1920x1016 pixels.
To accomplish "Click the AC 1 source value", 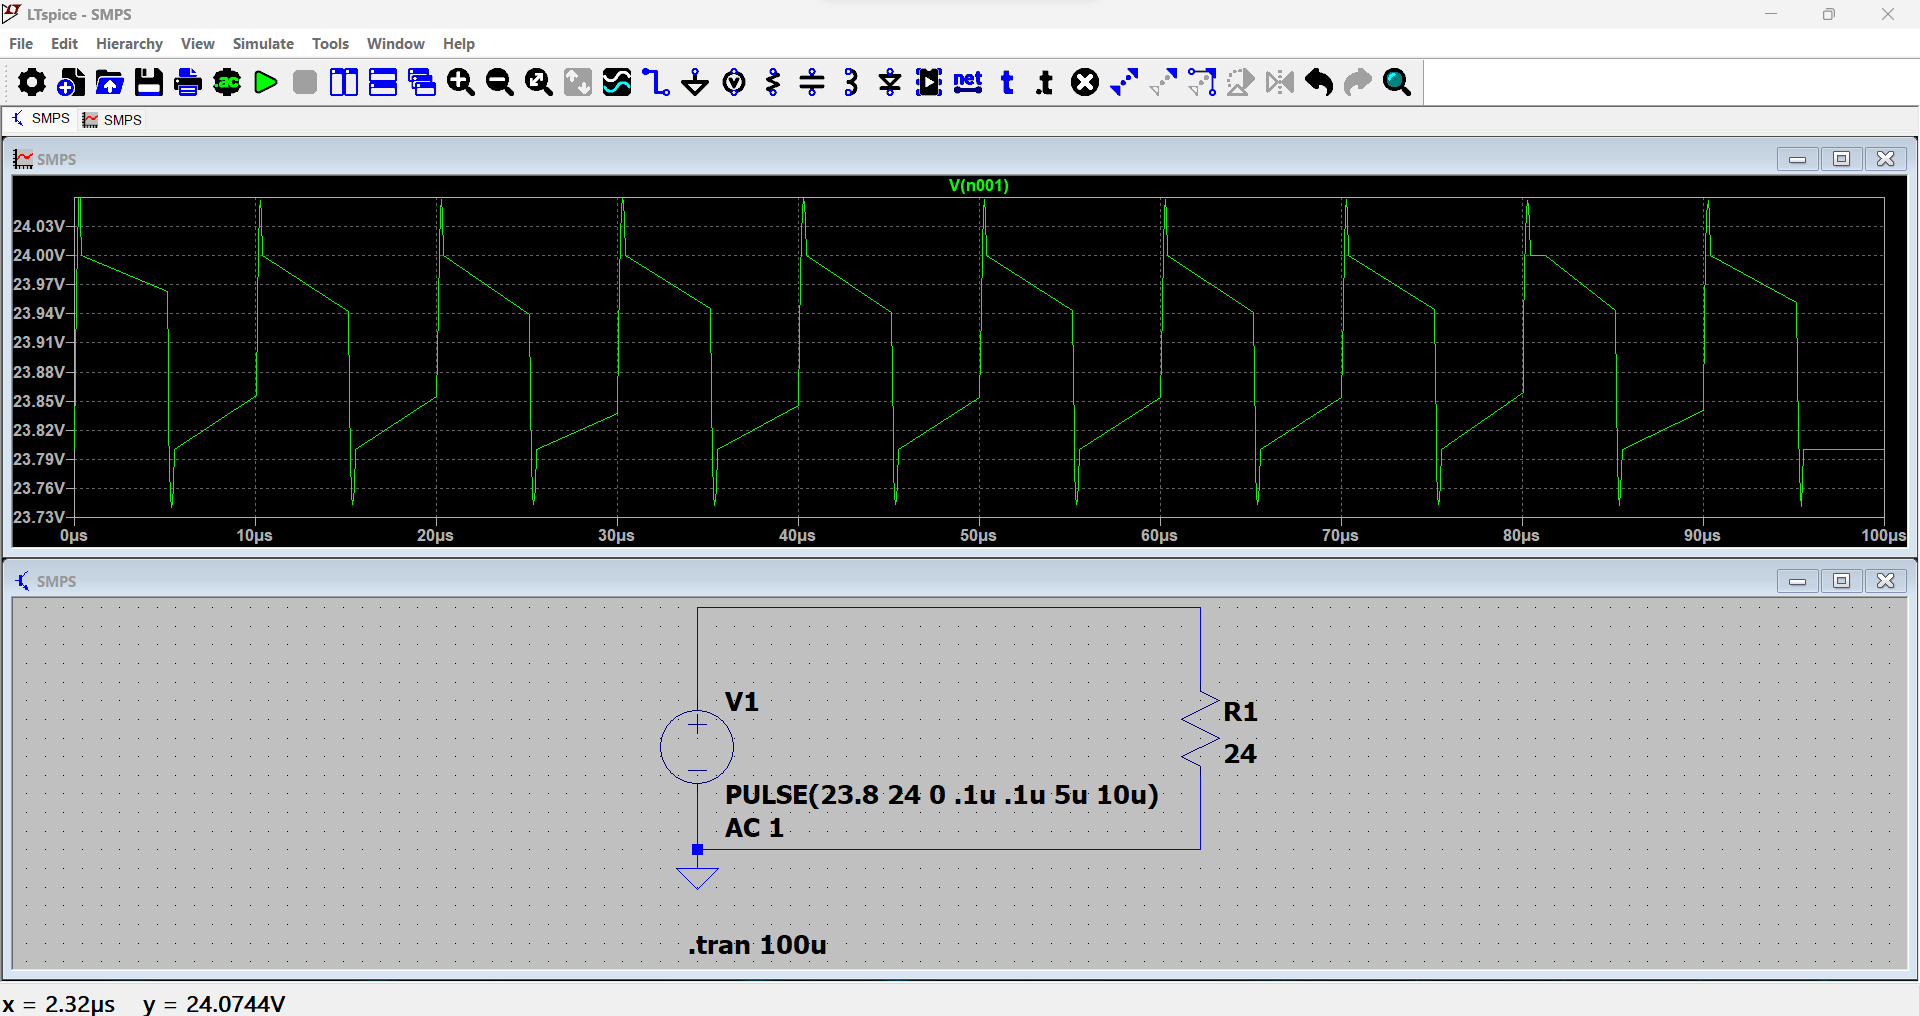I will click(754, 828).
